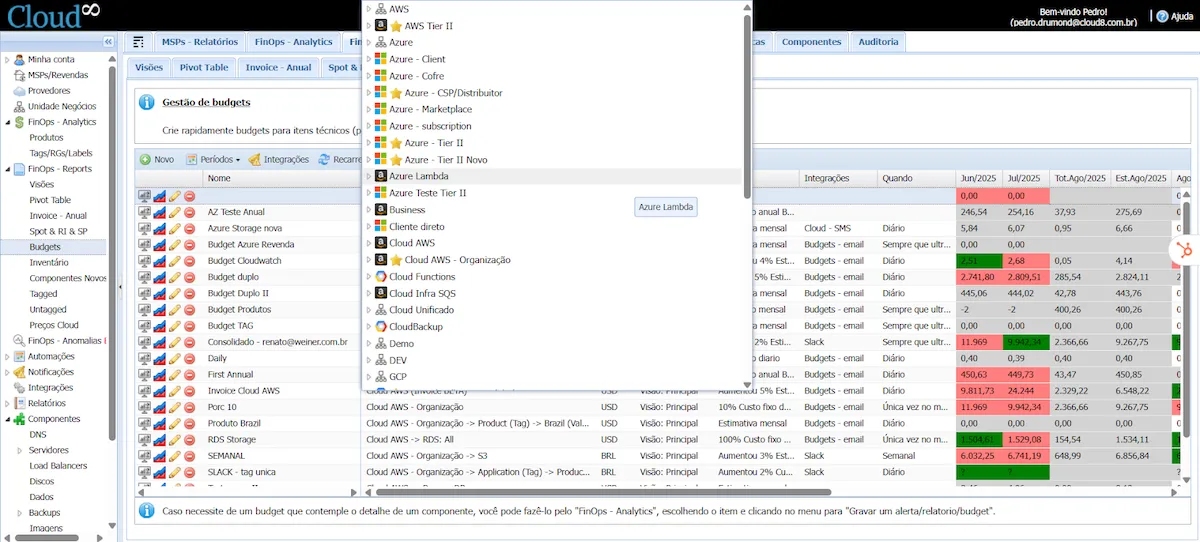The height and width of the screenshot is (542, 1200).
Task: Click the menu list icon left of MSPs - Relatórios
Action: point(138,42)
